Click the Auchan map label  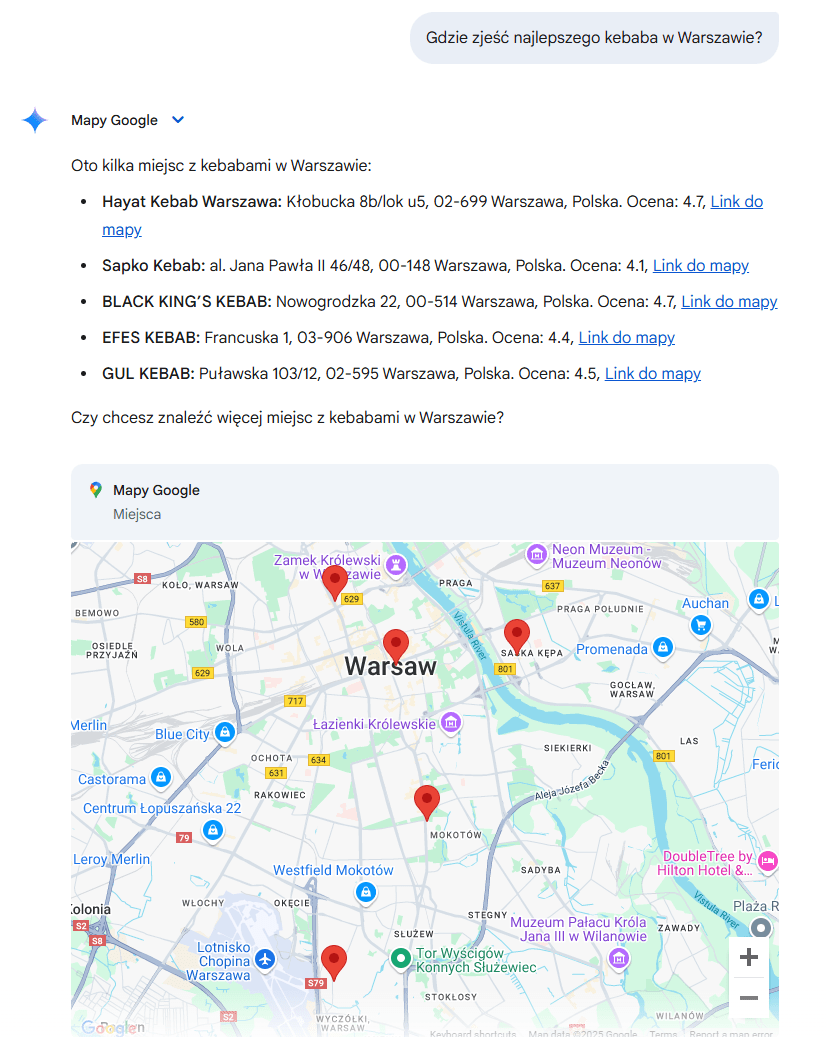click(706, 603)
